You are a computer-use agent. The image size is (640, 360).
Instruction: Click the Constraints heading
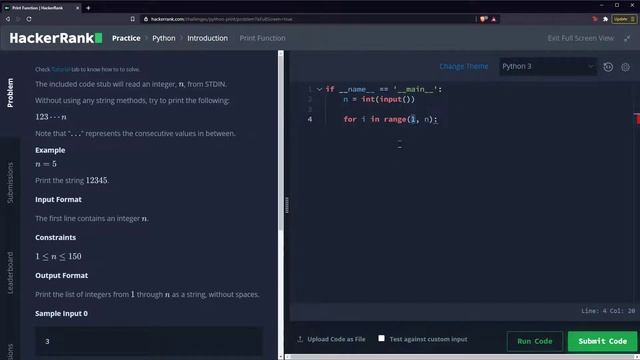(56, 237)
